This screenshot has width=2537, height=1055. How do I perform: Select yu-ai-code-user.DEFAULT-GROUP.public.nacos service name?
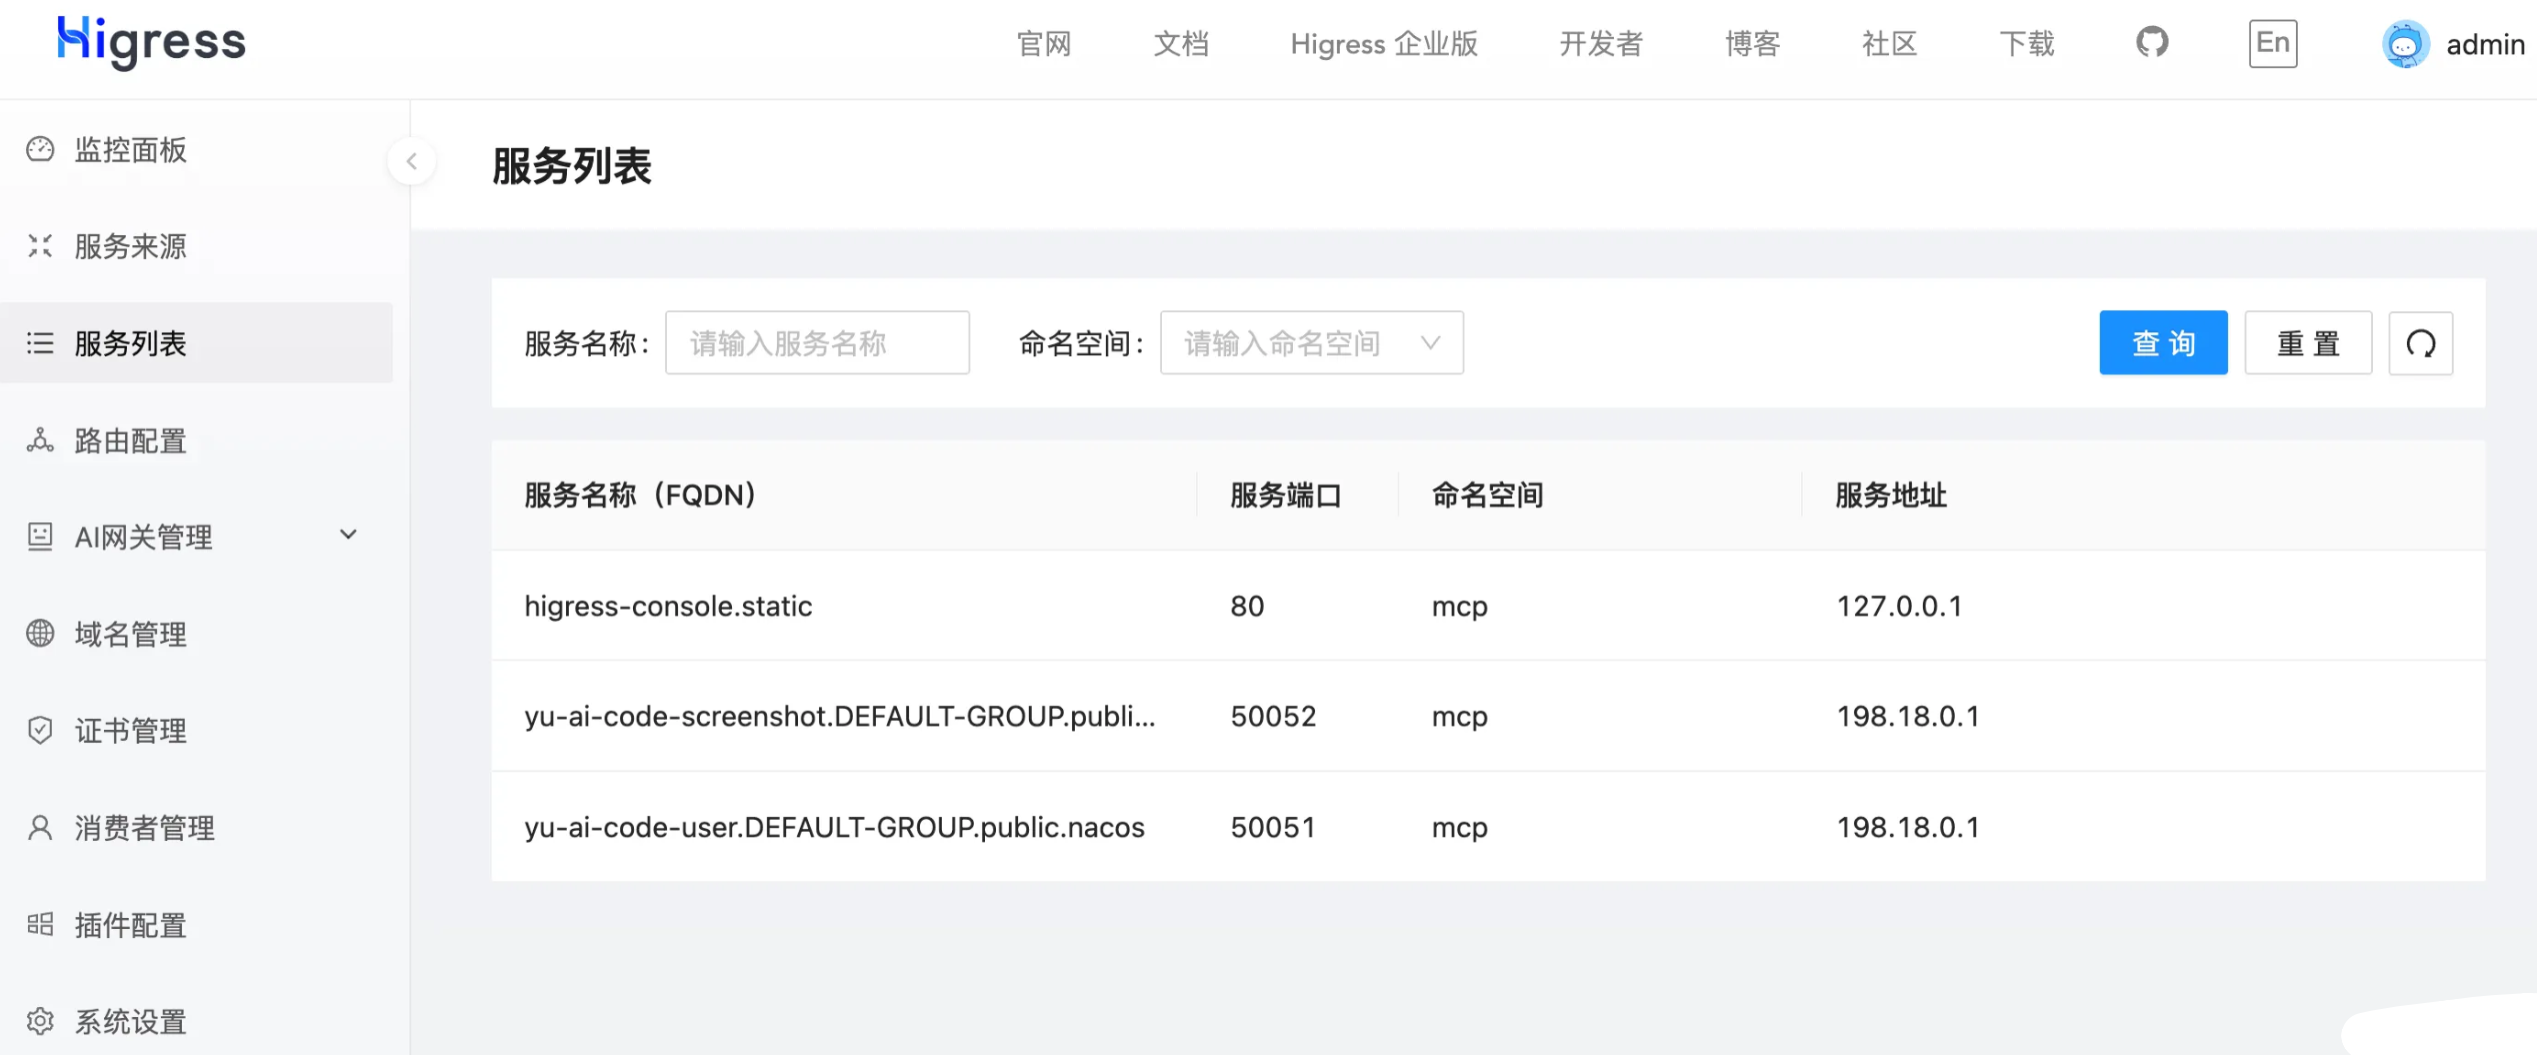[x=834, y=827]
